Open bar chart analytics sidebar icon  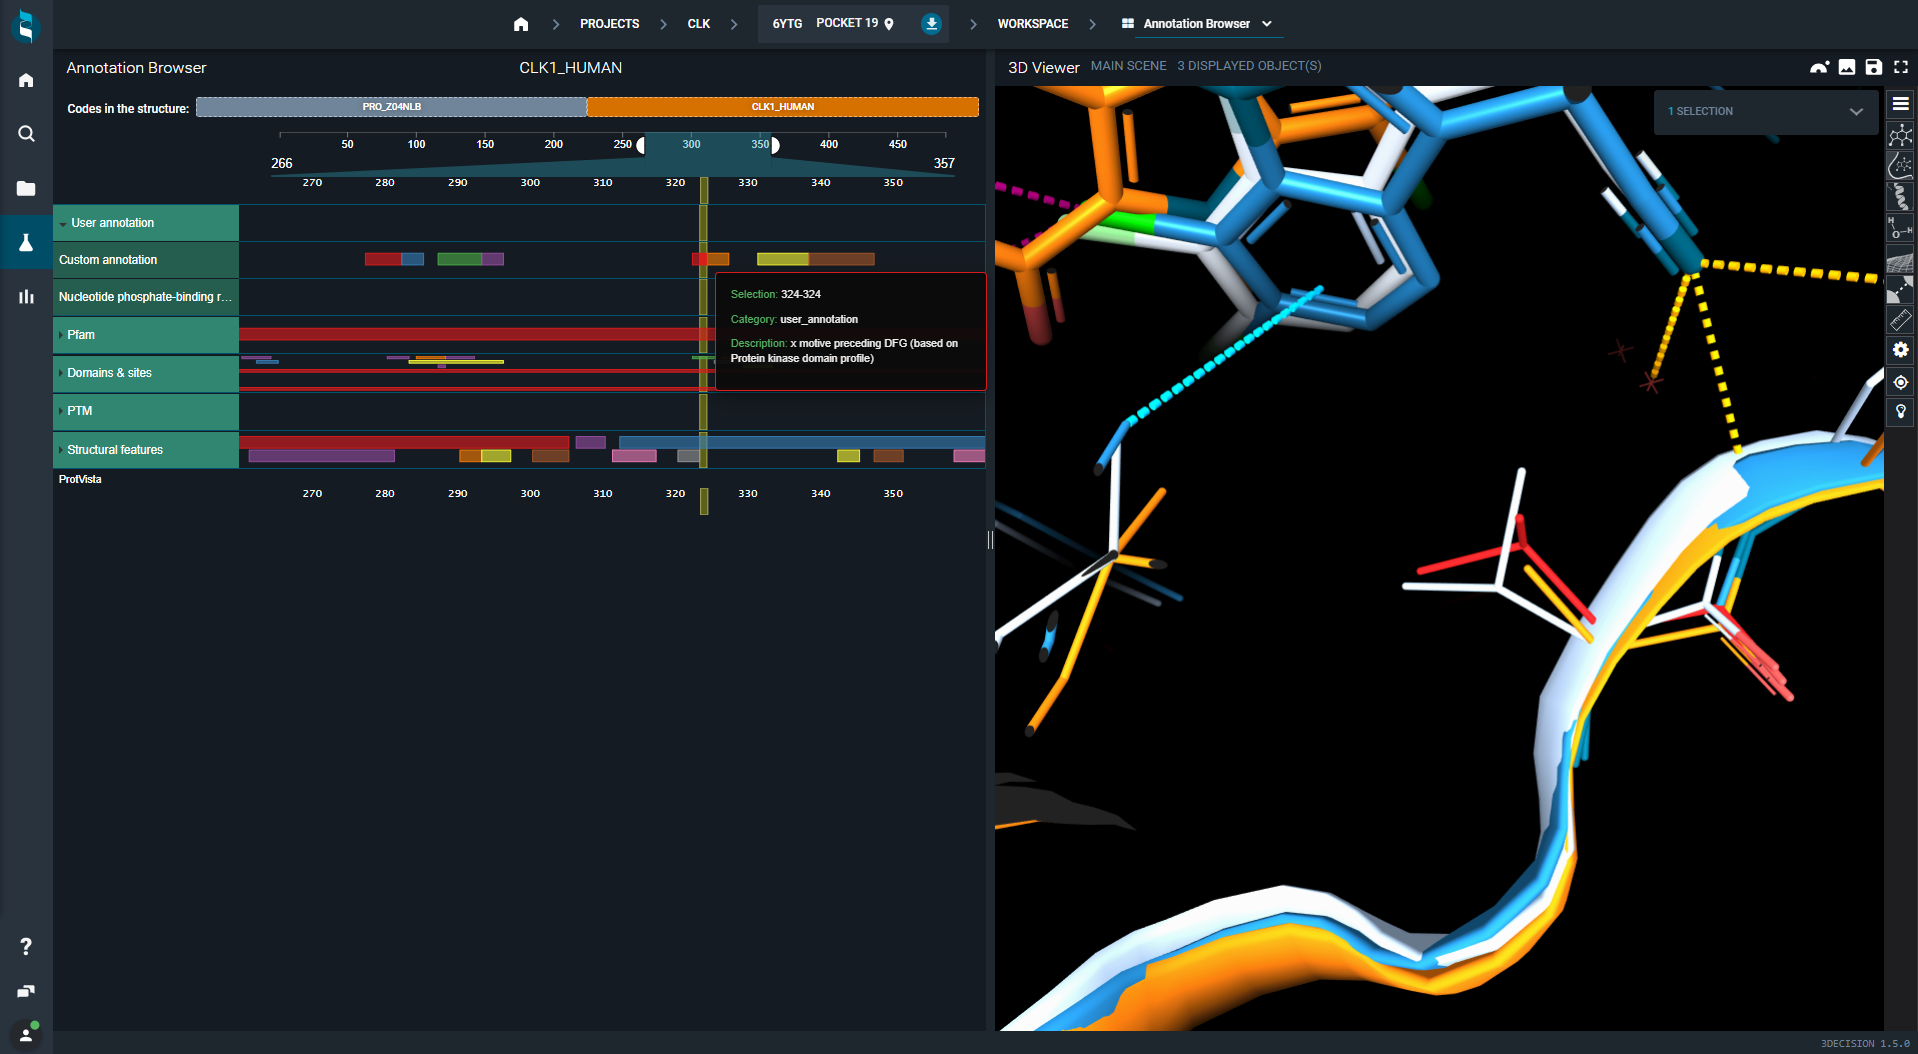tap(26, 296)
